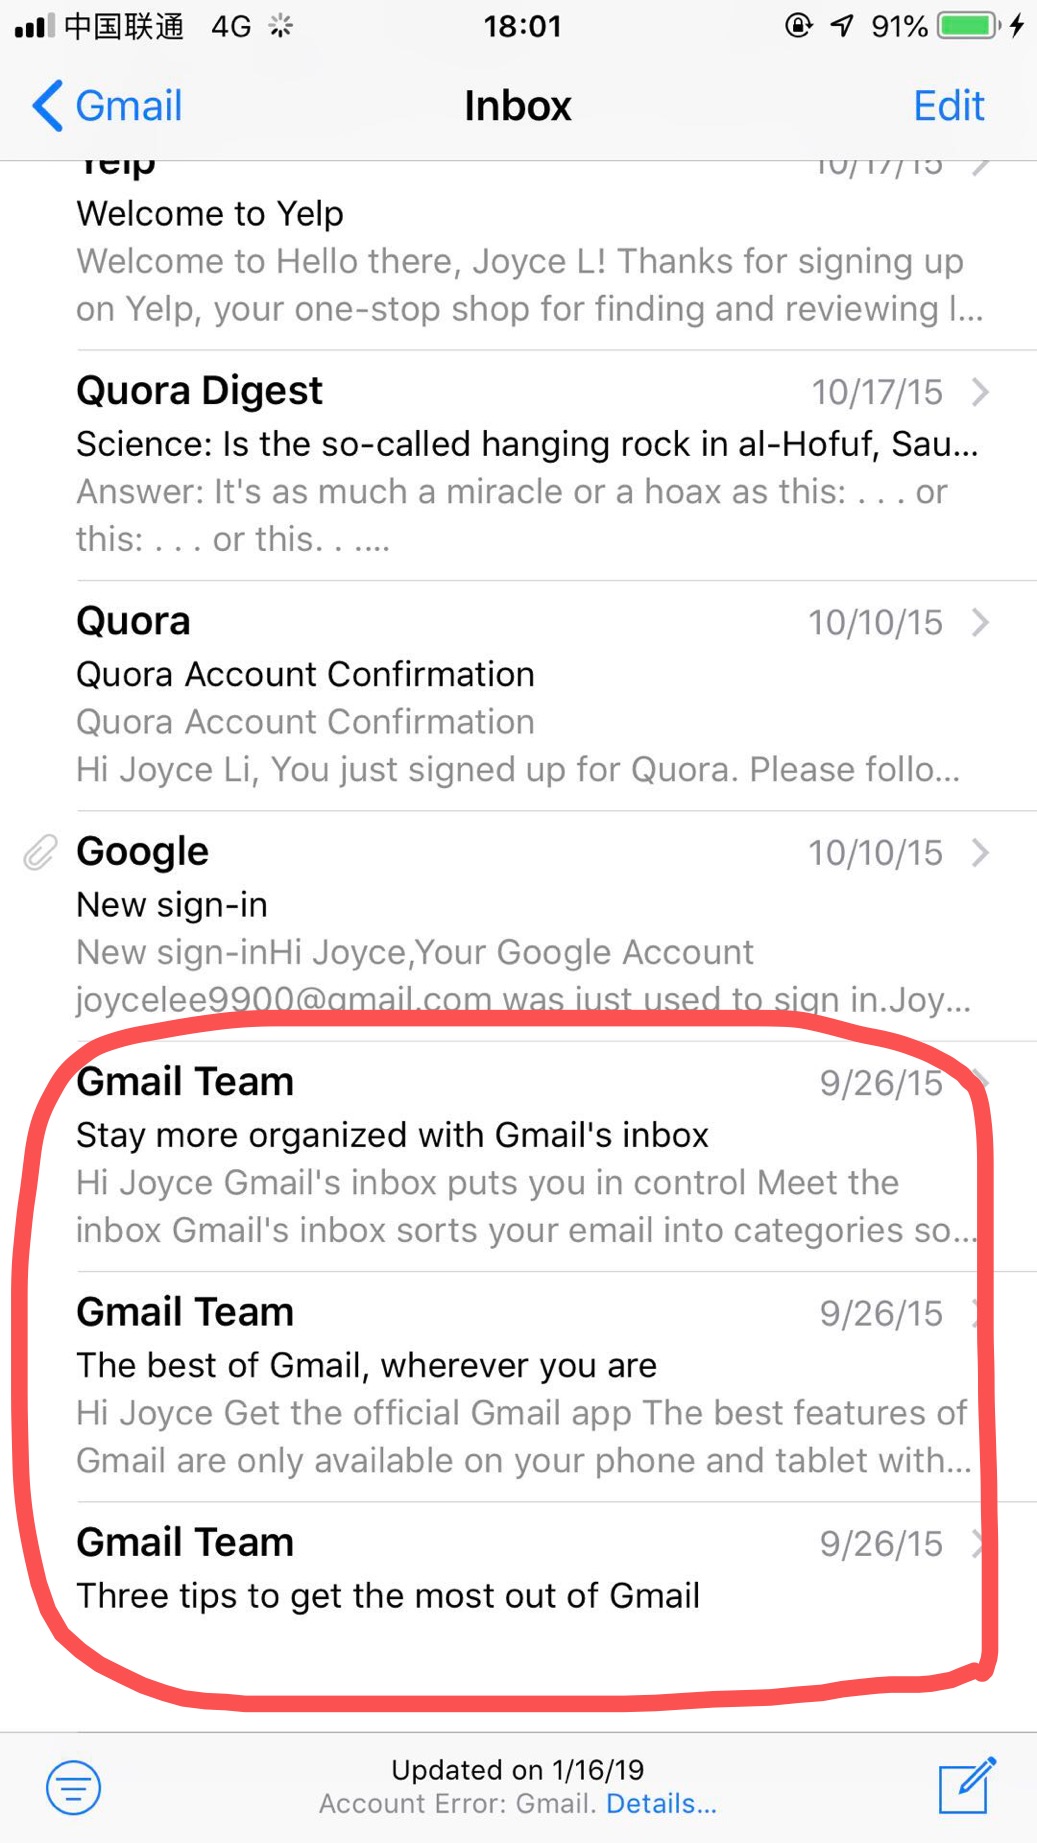The image size is (1037, 1843).
Task: Tap the attachment paperclip on Google email
Action: (x=40, y=853)
